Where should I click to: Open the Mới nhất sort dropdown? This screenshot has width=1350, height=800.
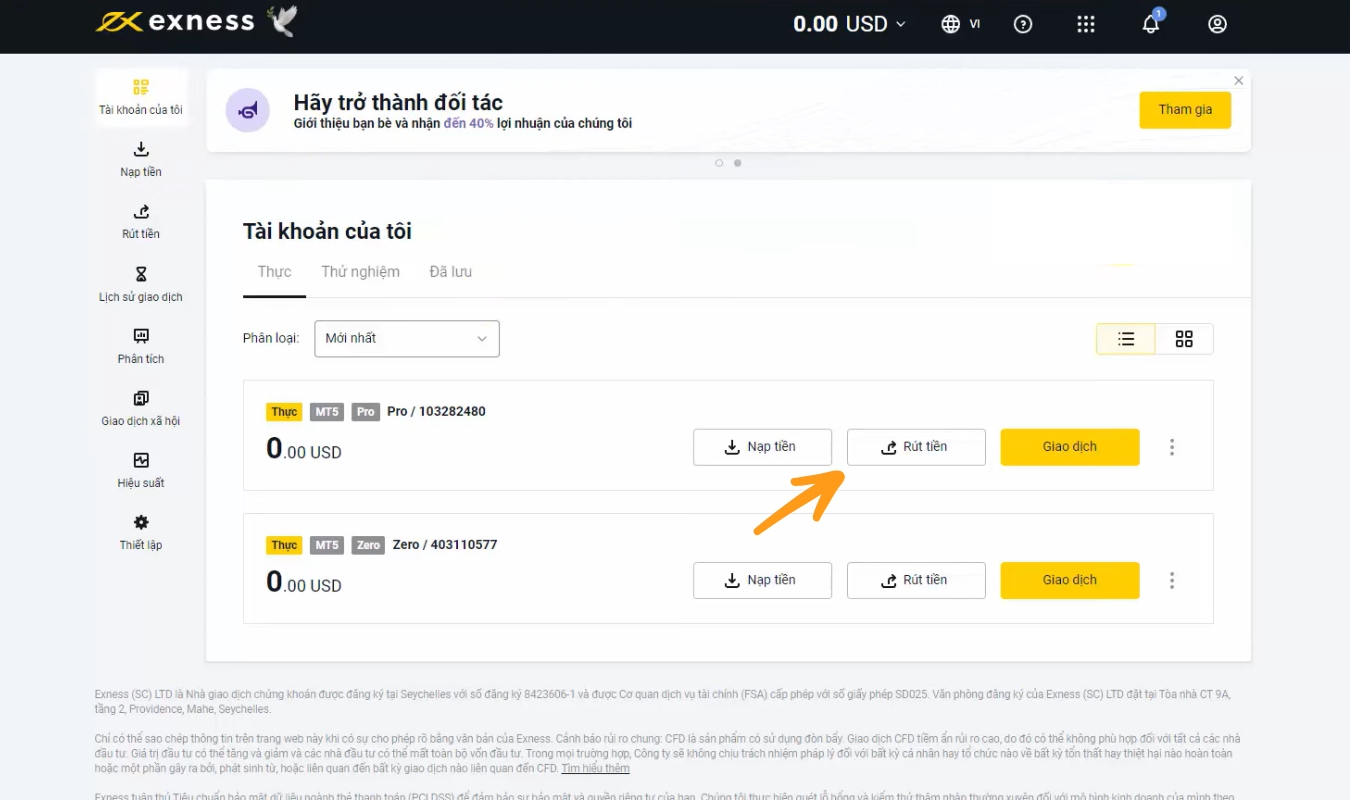pos(407,338)
